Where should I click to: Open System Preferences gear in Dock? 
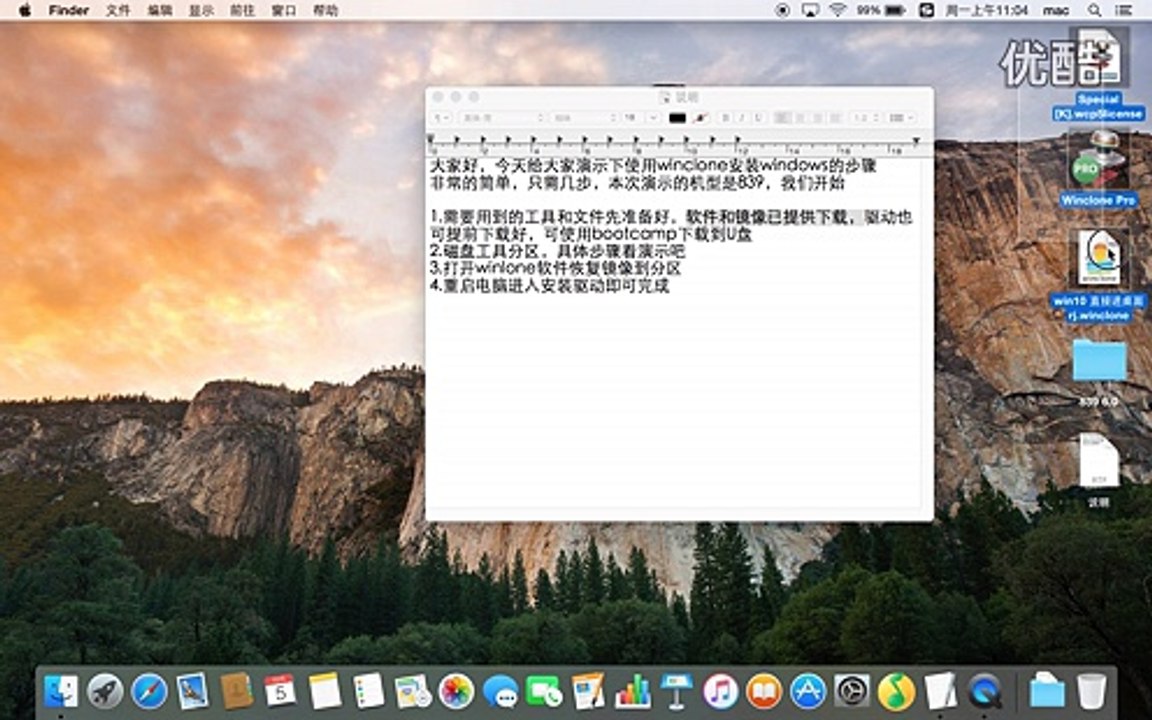tap(852, 691)
